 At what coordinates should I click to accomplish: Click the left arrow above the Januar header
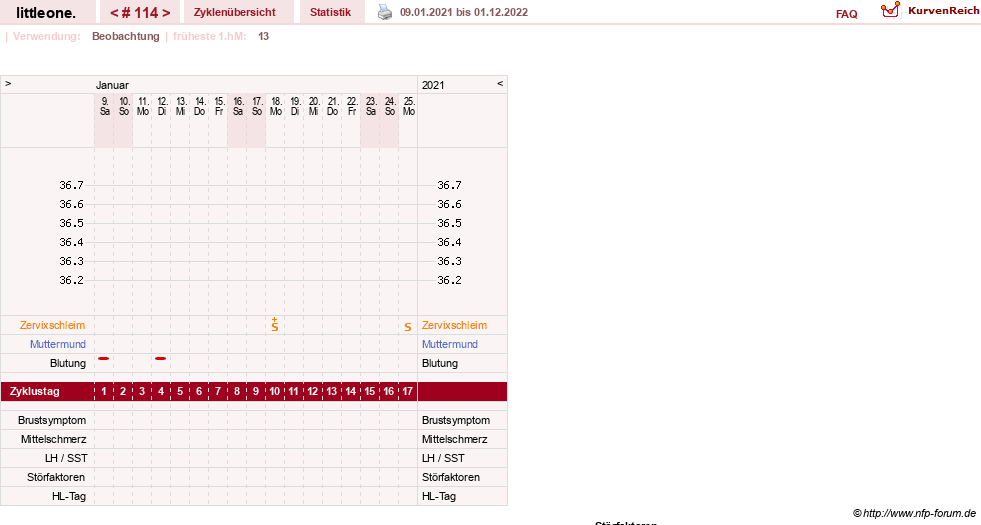[x=8, y=83]
